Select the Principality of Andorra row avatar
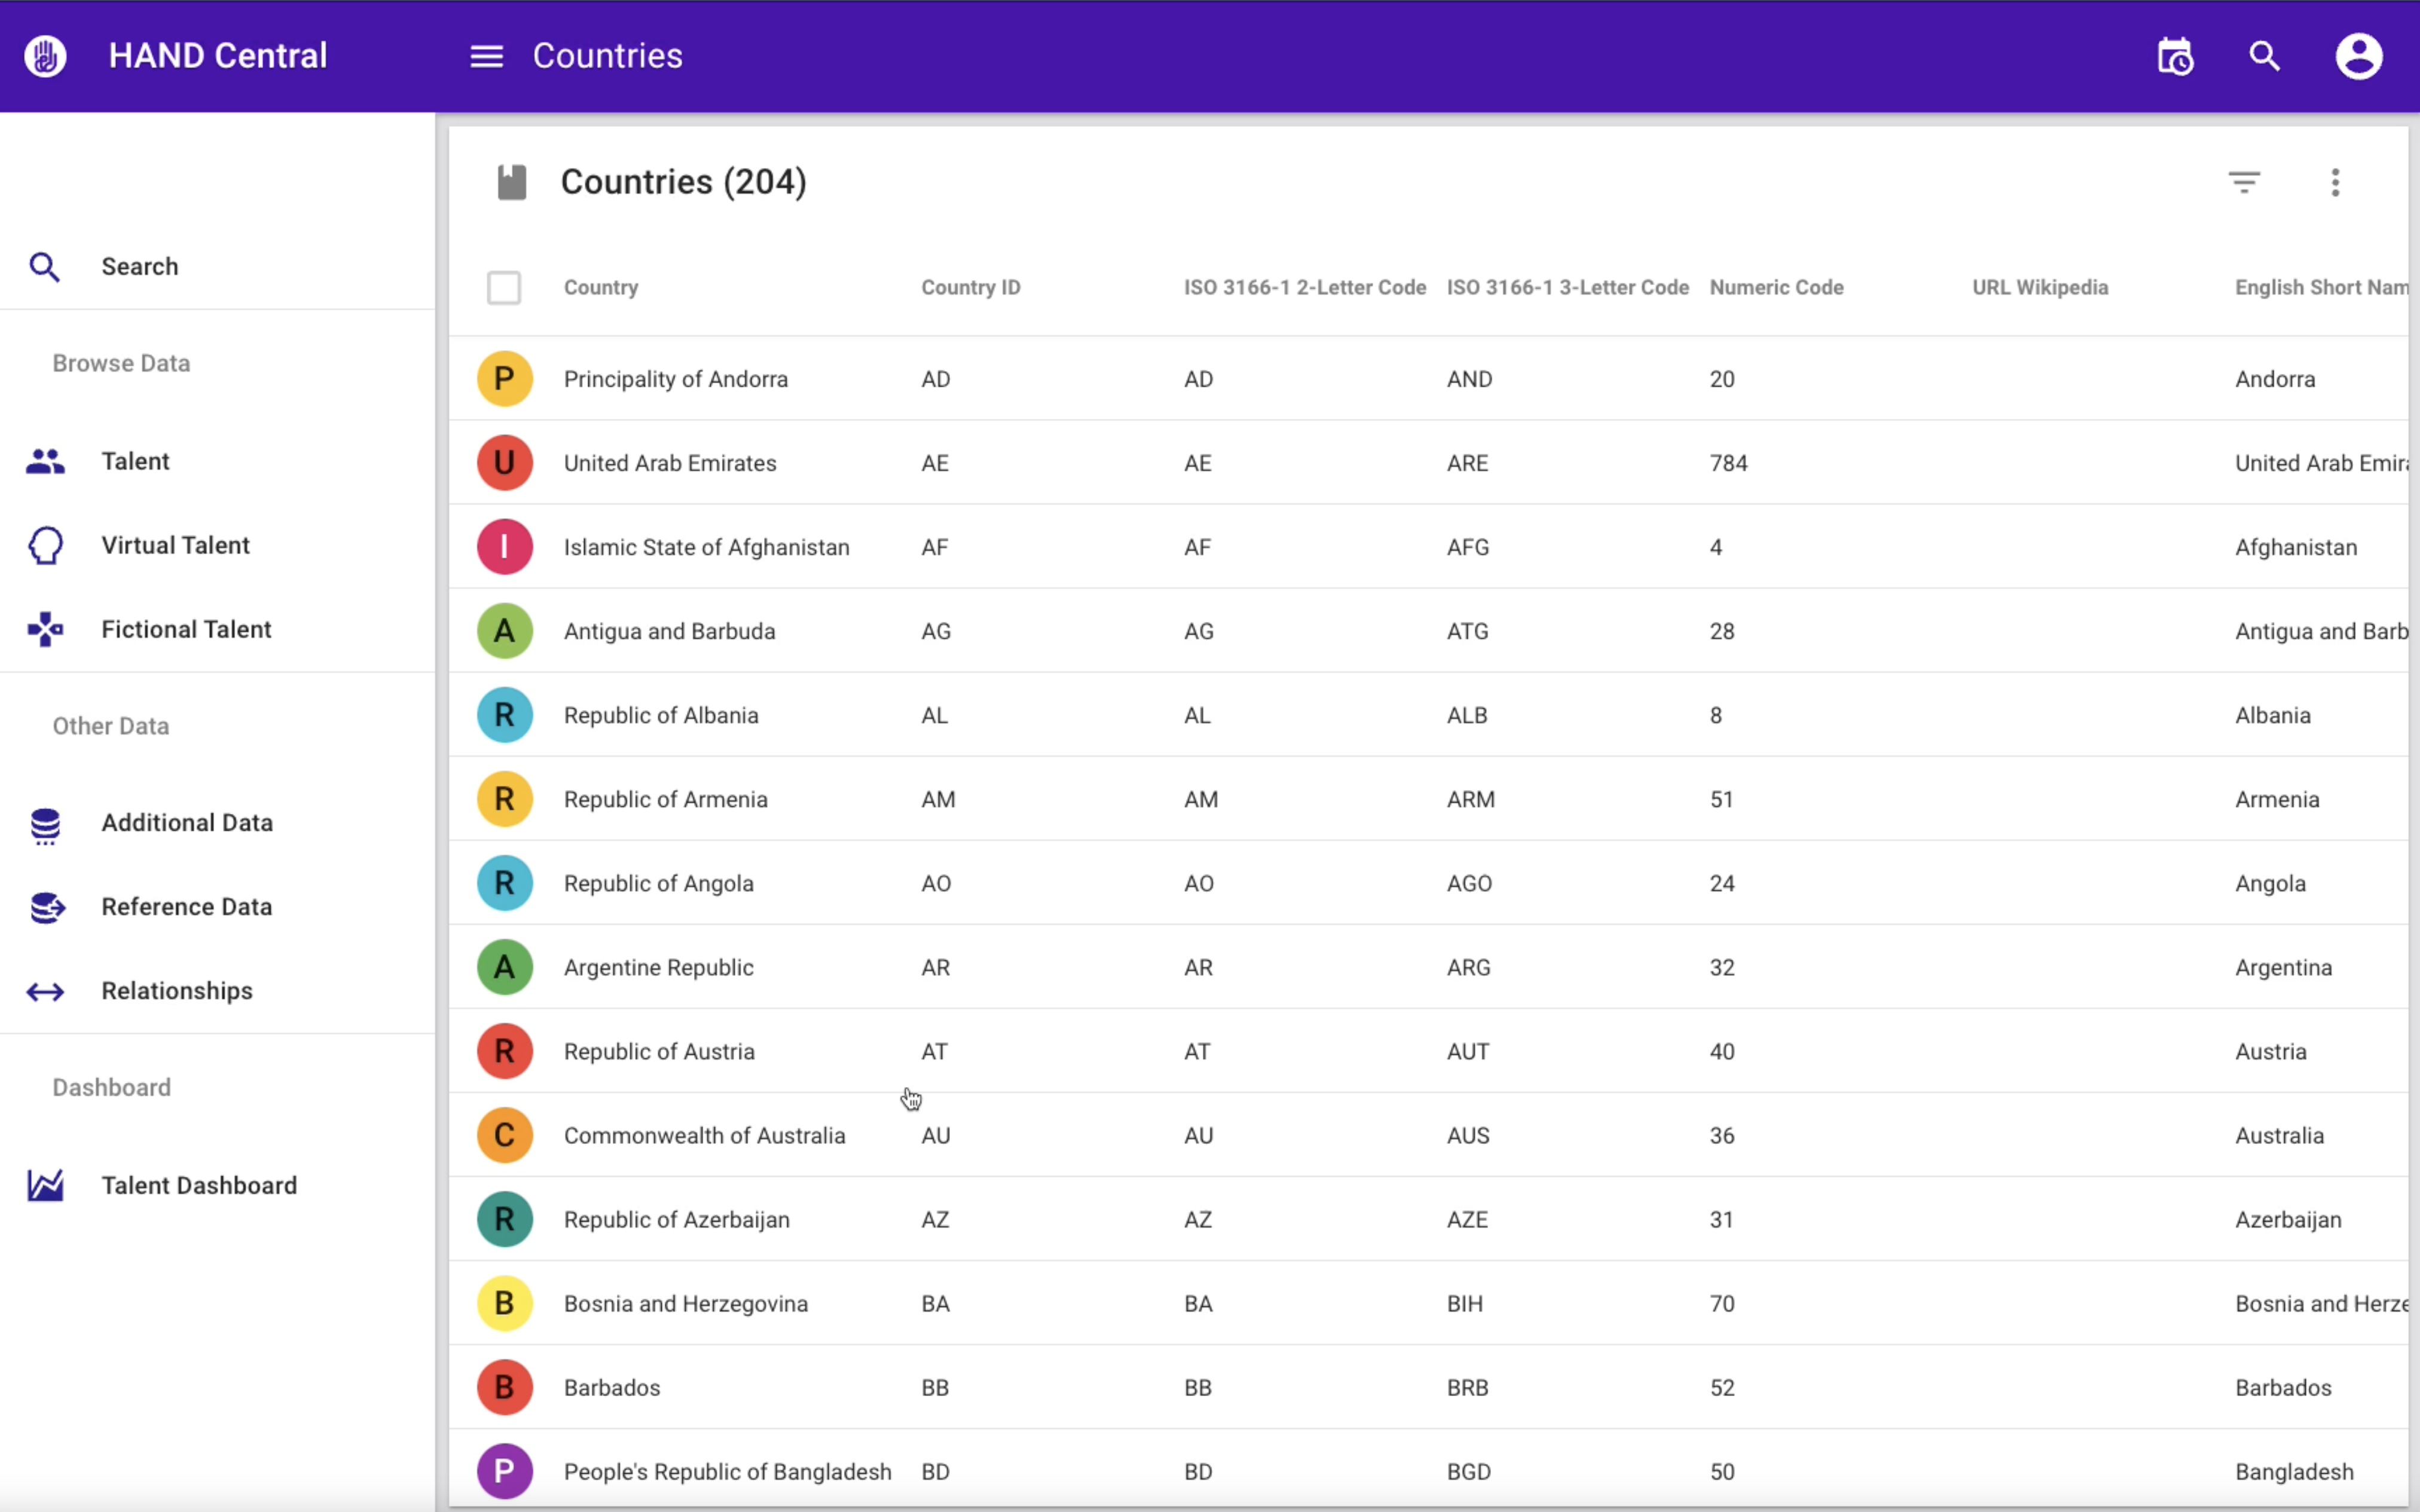Screen dimensions: 2420x1512 pyautogui.click(x=504, y=379)
